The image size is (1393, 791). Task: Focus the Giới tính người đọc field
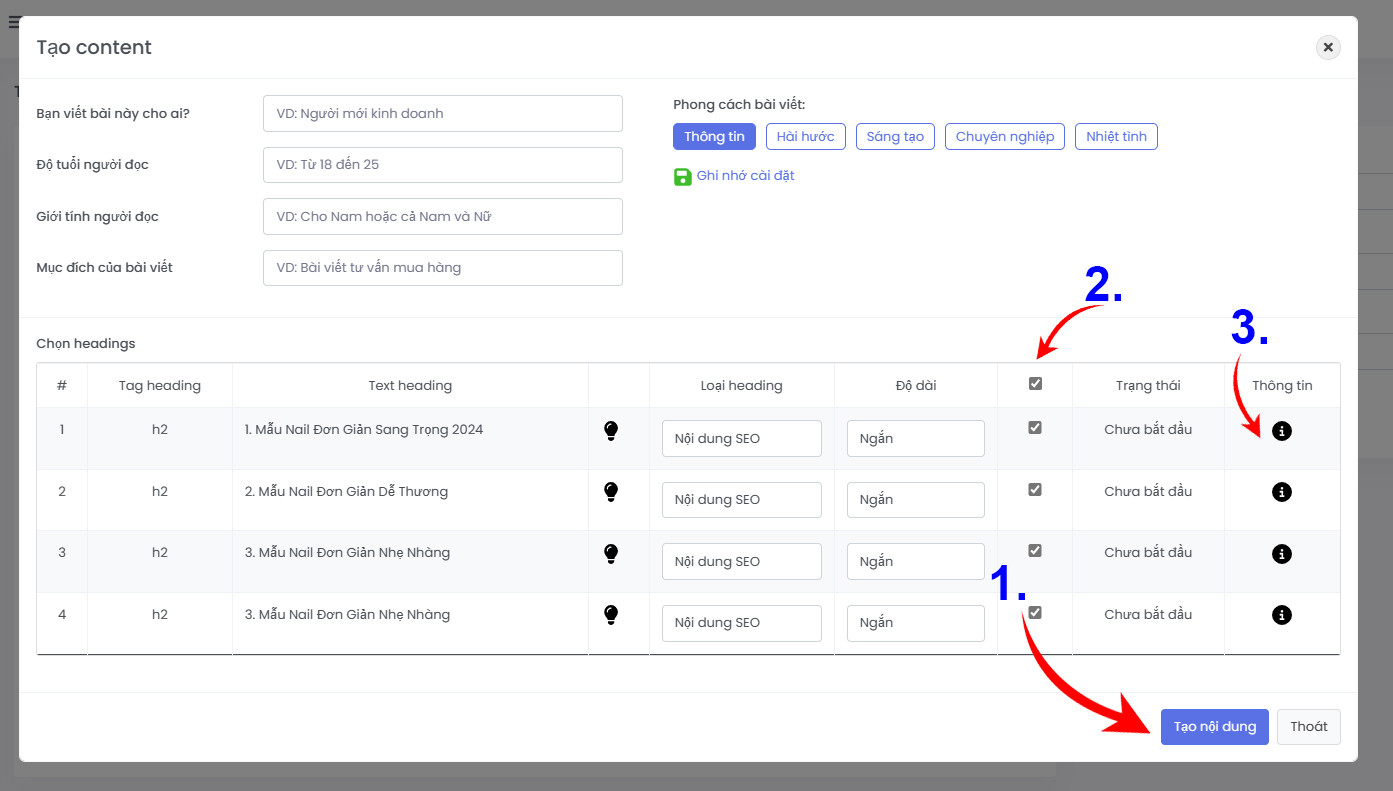443,217
